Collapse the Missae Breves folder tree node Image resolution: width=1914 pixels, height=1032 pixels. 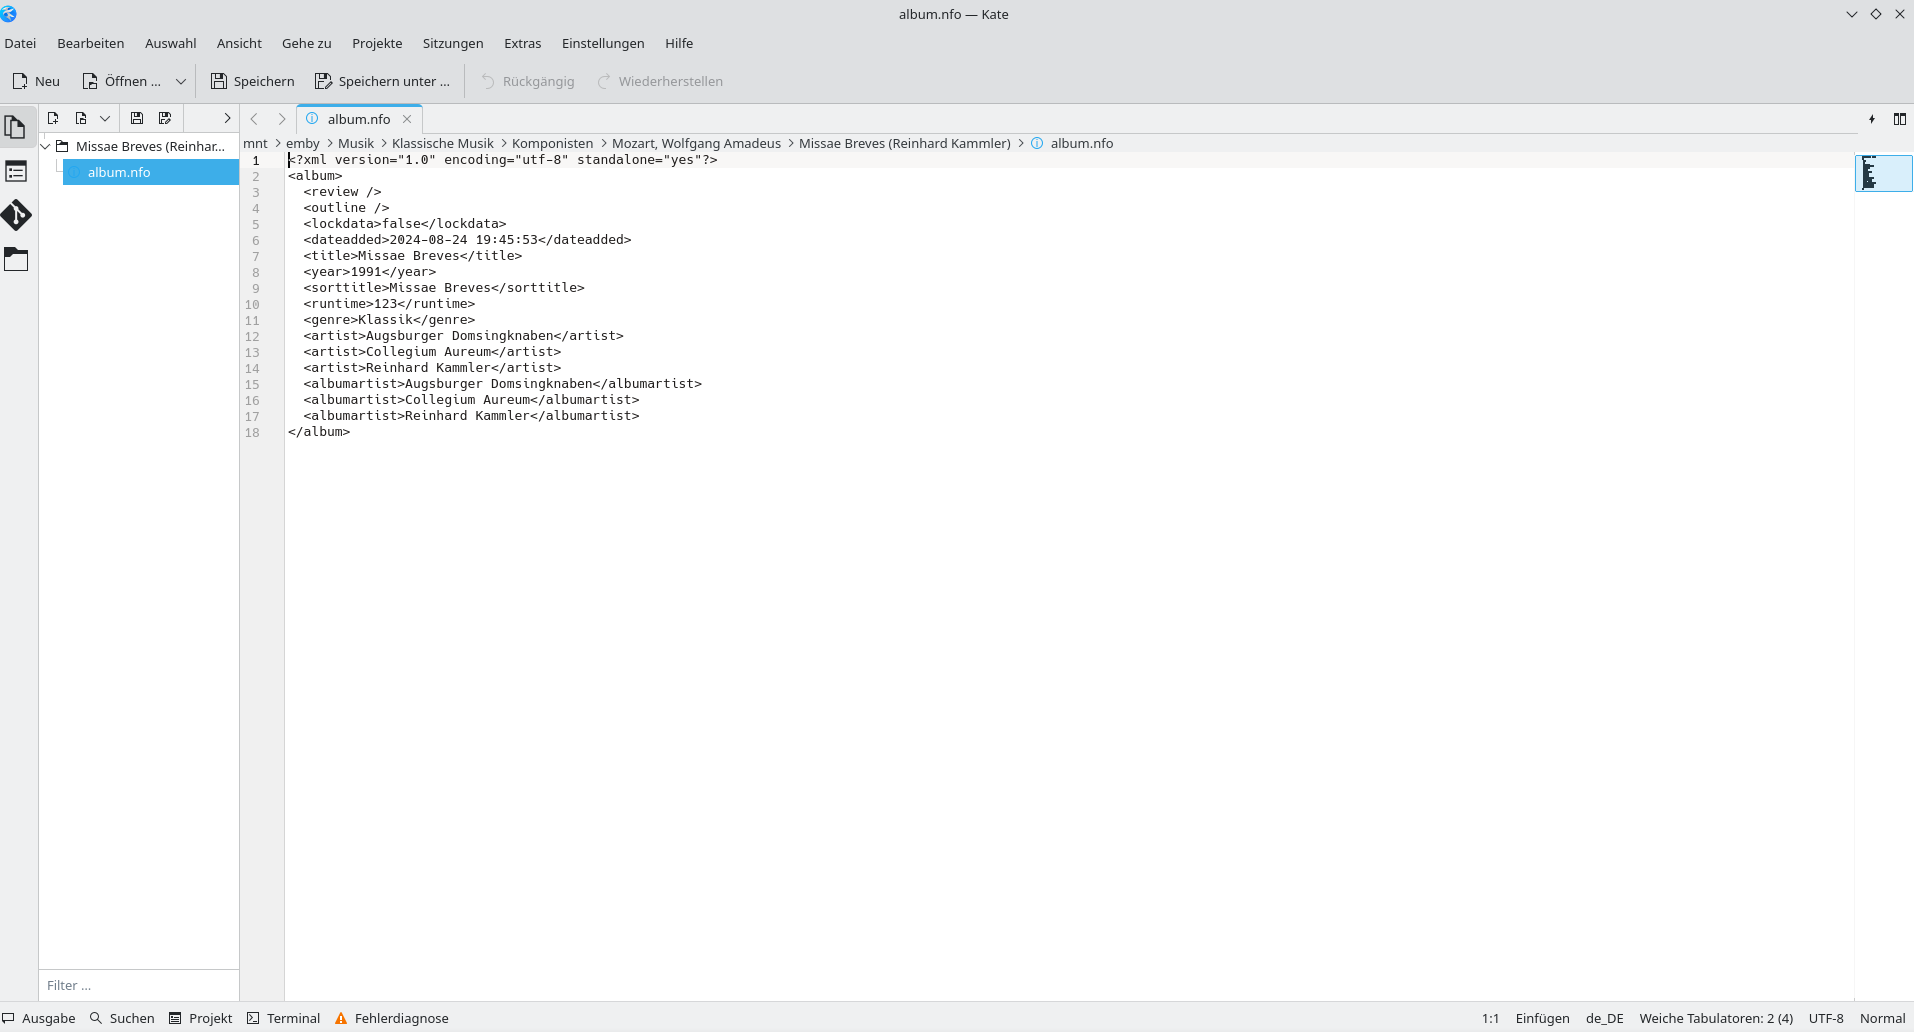[46, 146]
